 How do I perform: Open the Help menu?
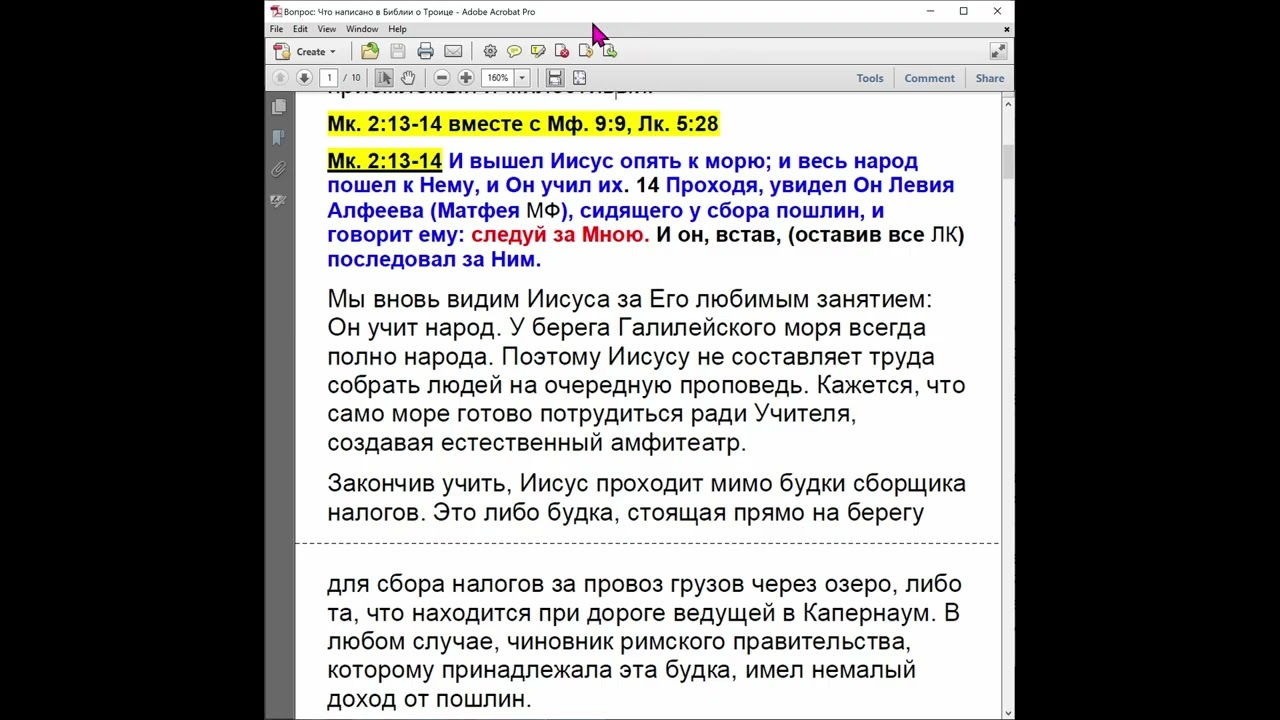[397, 29]
